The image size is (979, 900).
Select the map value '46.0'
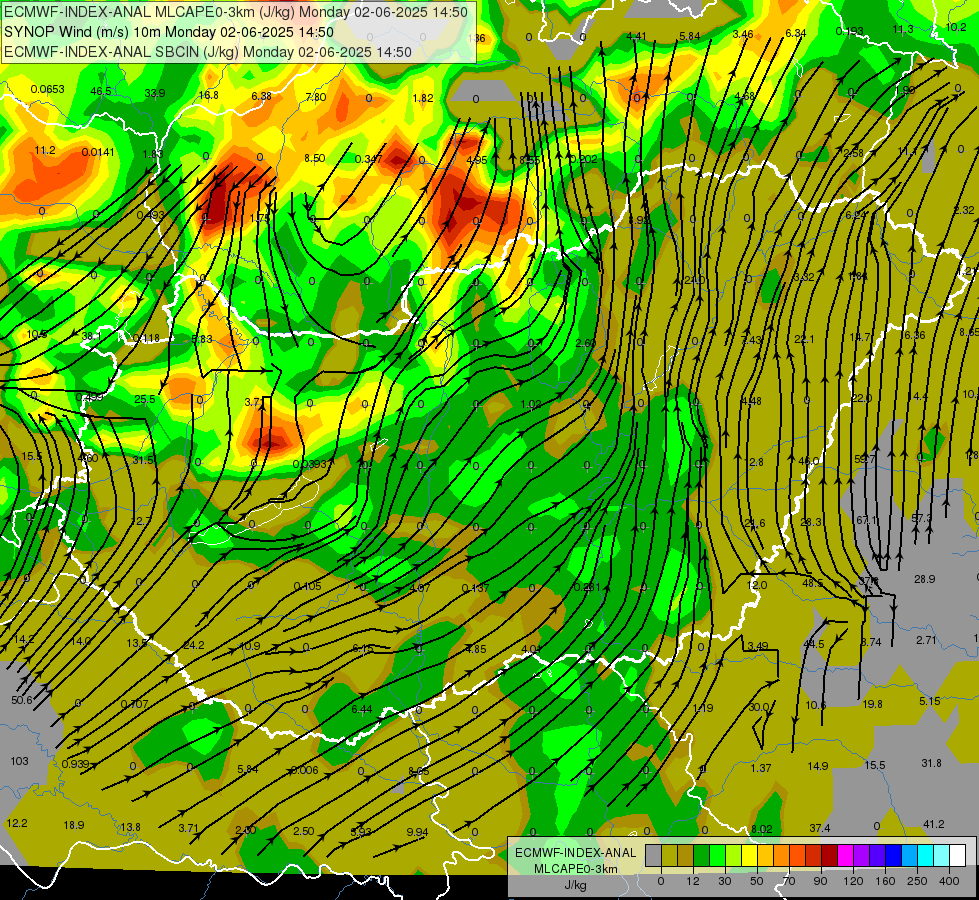[809, 461]
